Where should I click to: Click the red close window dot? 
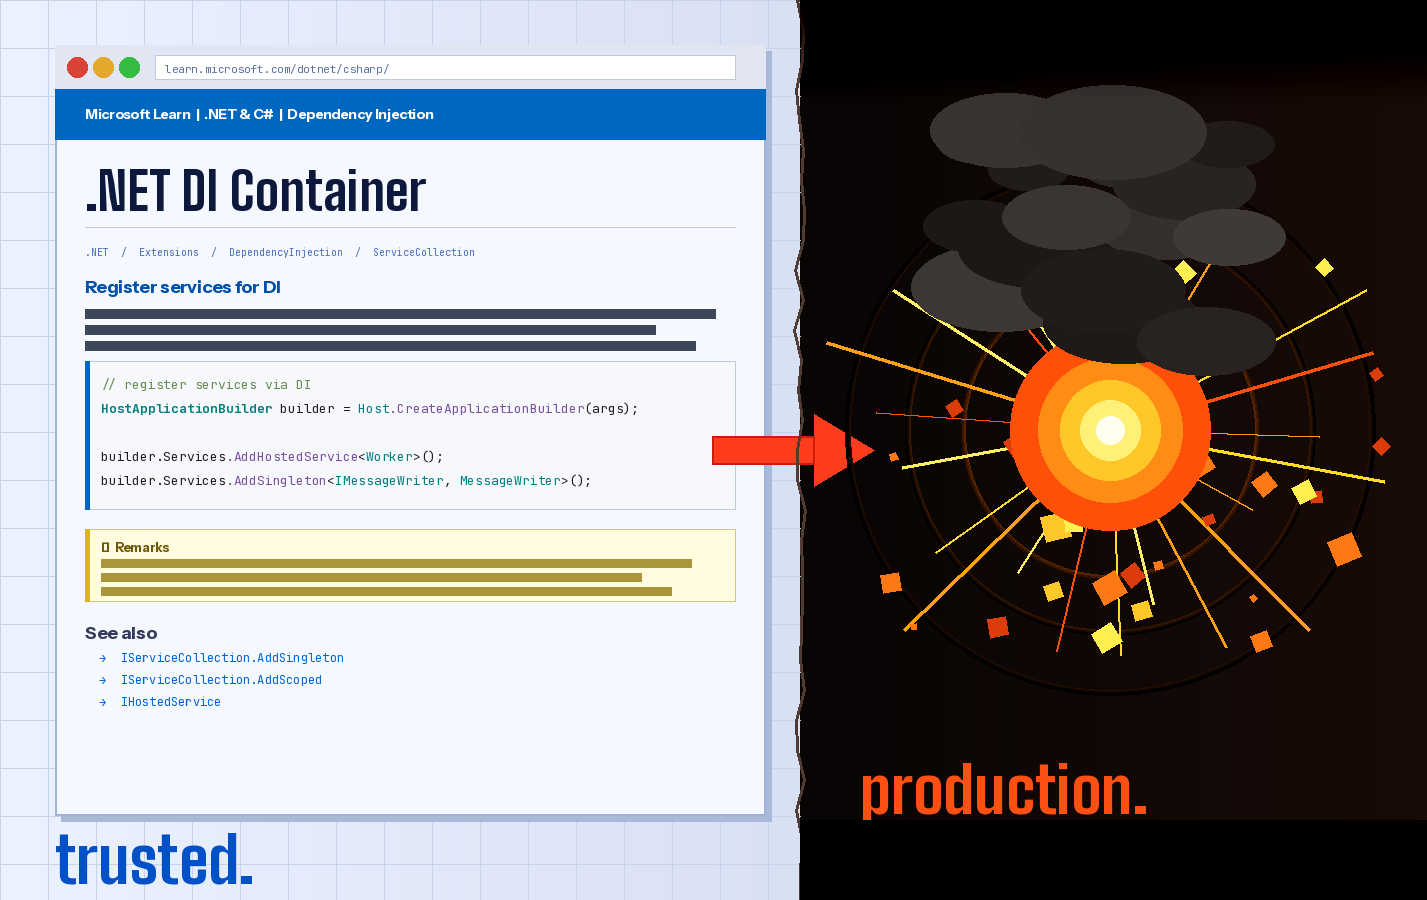(77, 68)
